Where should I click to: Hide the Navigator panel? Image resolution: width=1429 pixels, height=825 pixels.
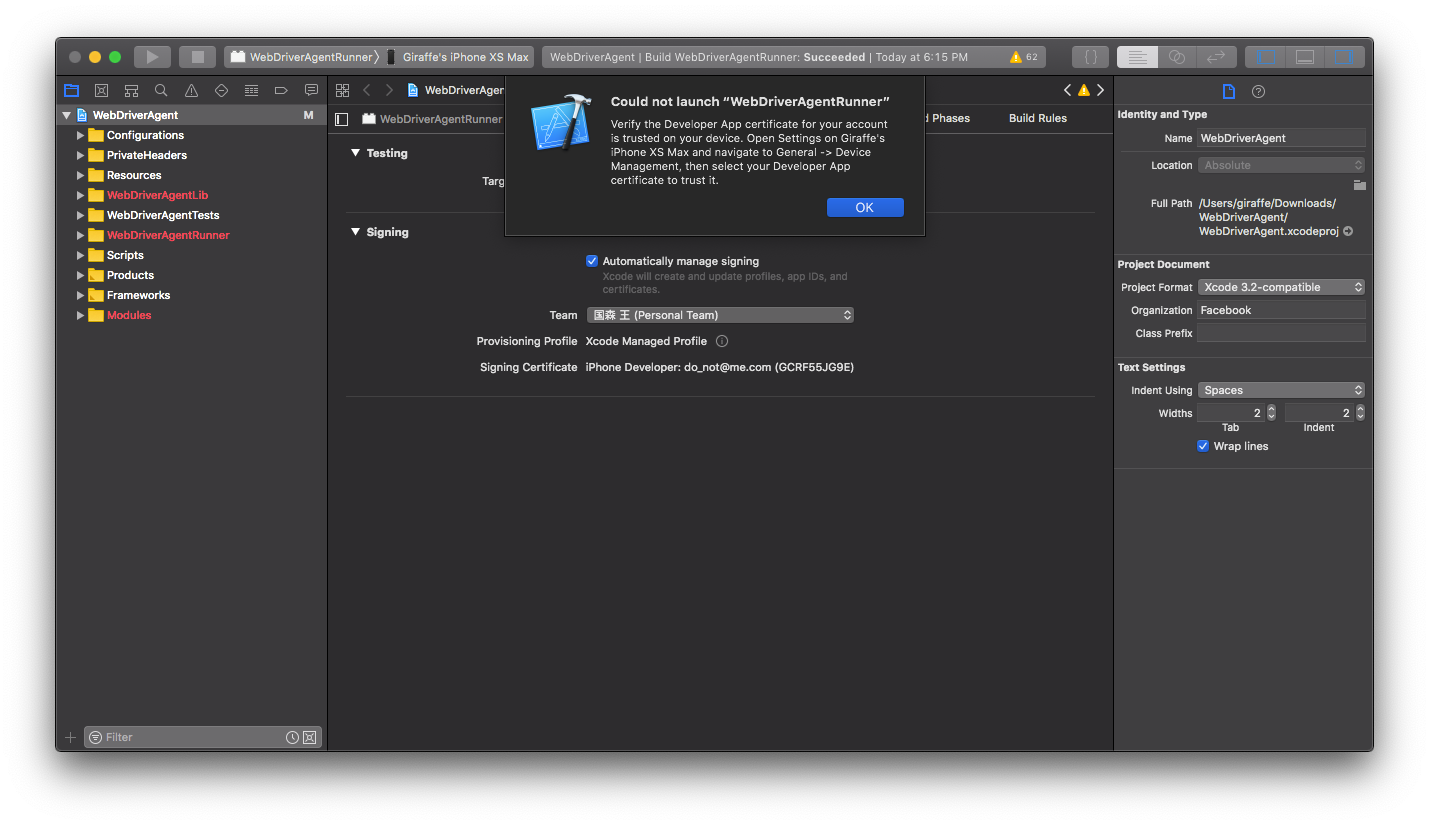tap(1266, 57)
